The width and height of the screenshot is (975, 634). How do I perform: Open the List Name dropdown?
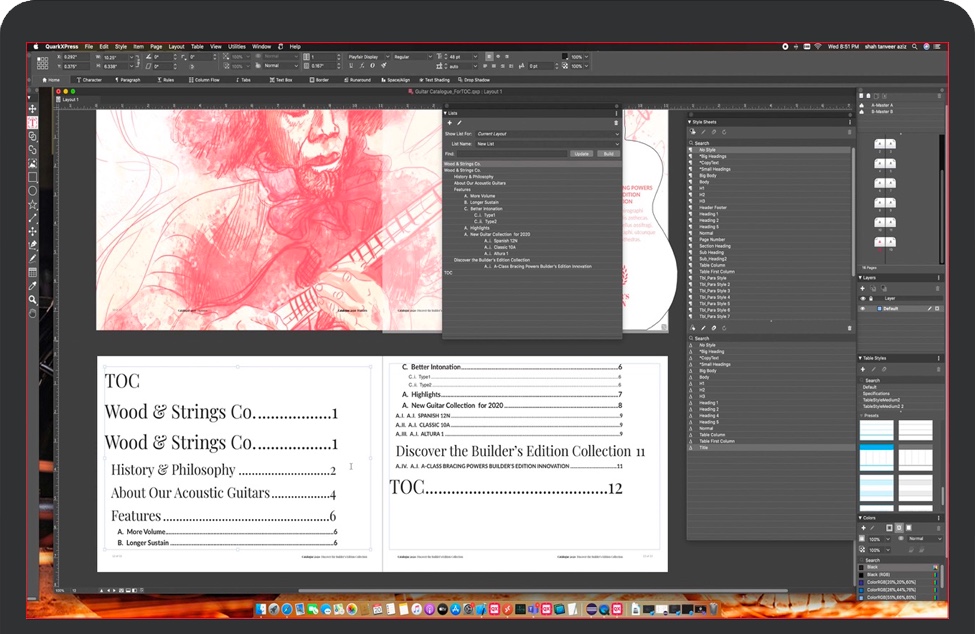pyautogui.click(x=547, y=144)
